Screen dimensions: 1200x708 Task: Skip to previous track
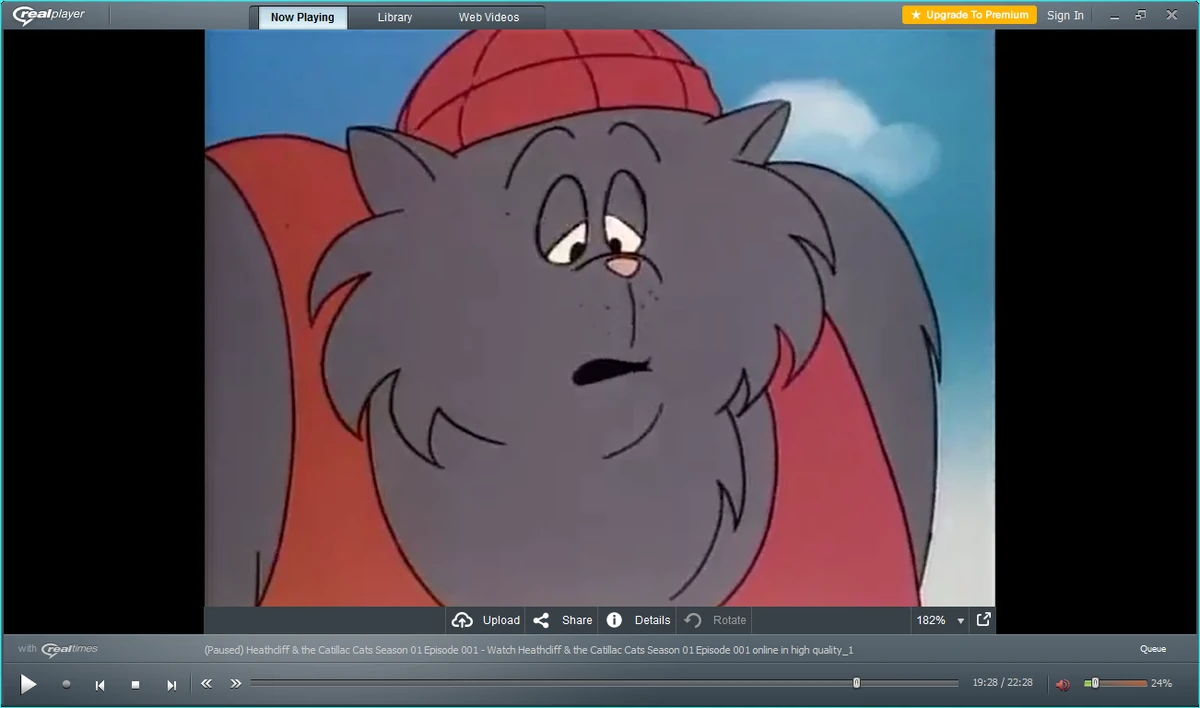tap(100, 685)
